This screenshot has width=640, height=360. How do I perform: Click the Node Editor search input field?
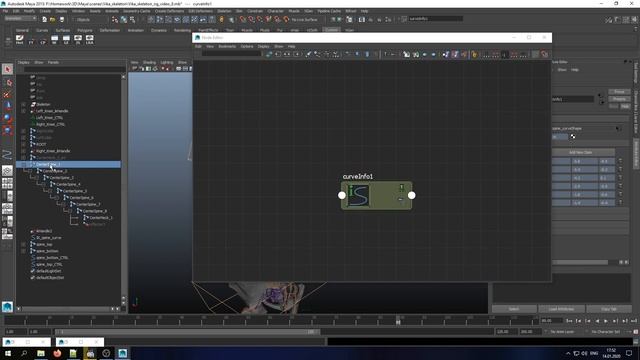(x=231, y=54)
